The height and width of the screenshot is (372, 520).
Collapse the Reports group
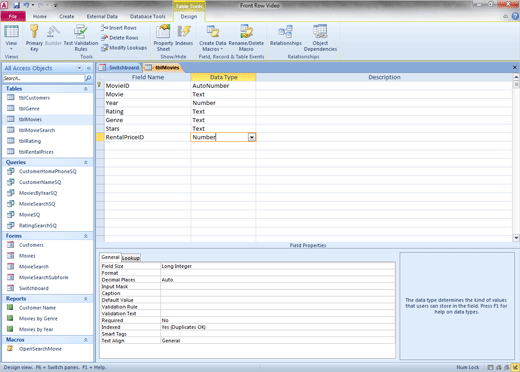click(86, 299)
